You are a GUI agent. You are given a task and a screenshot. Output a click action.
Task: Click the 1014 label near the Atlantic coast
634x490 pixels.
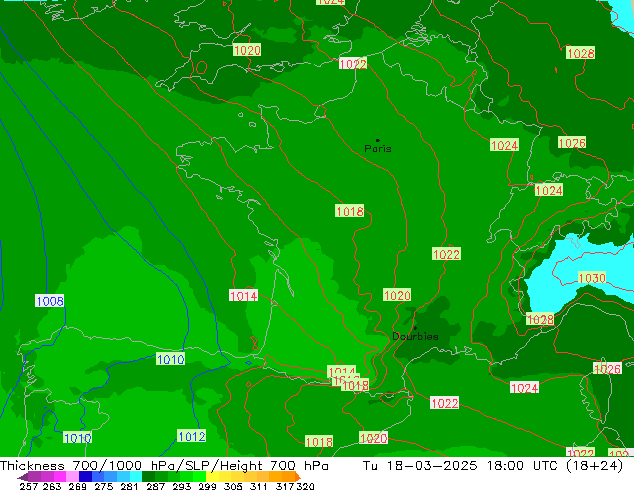tap(243, 296)
